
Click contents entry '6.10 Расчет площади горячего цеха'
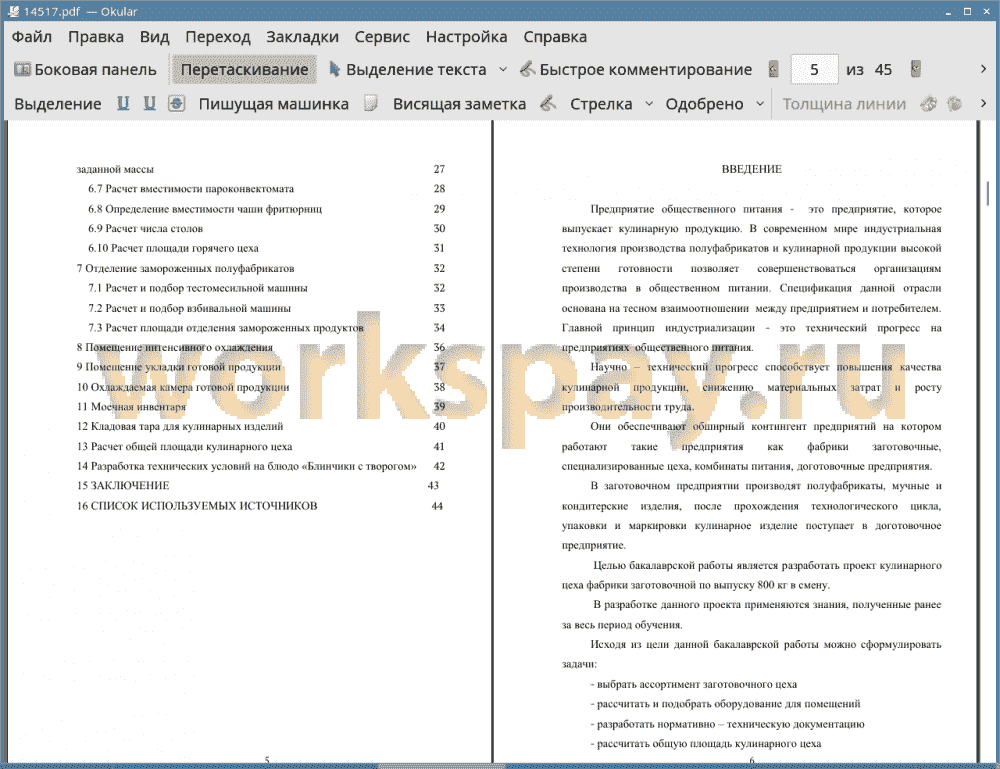click(x=173, y=248)
